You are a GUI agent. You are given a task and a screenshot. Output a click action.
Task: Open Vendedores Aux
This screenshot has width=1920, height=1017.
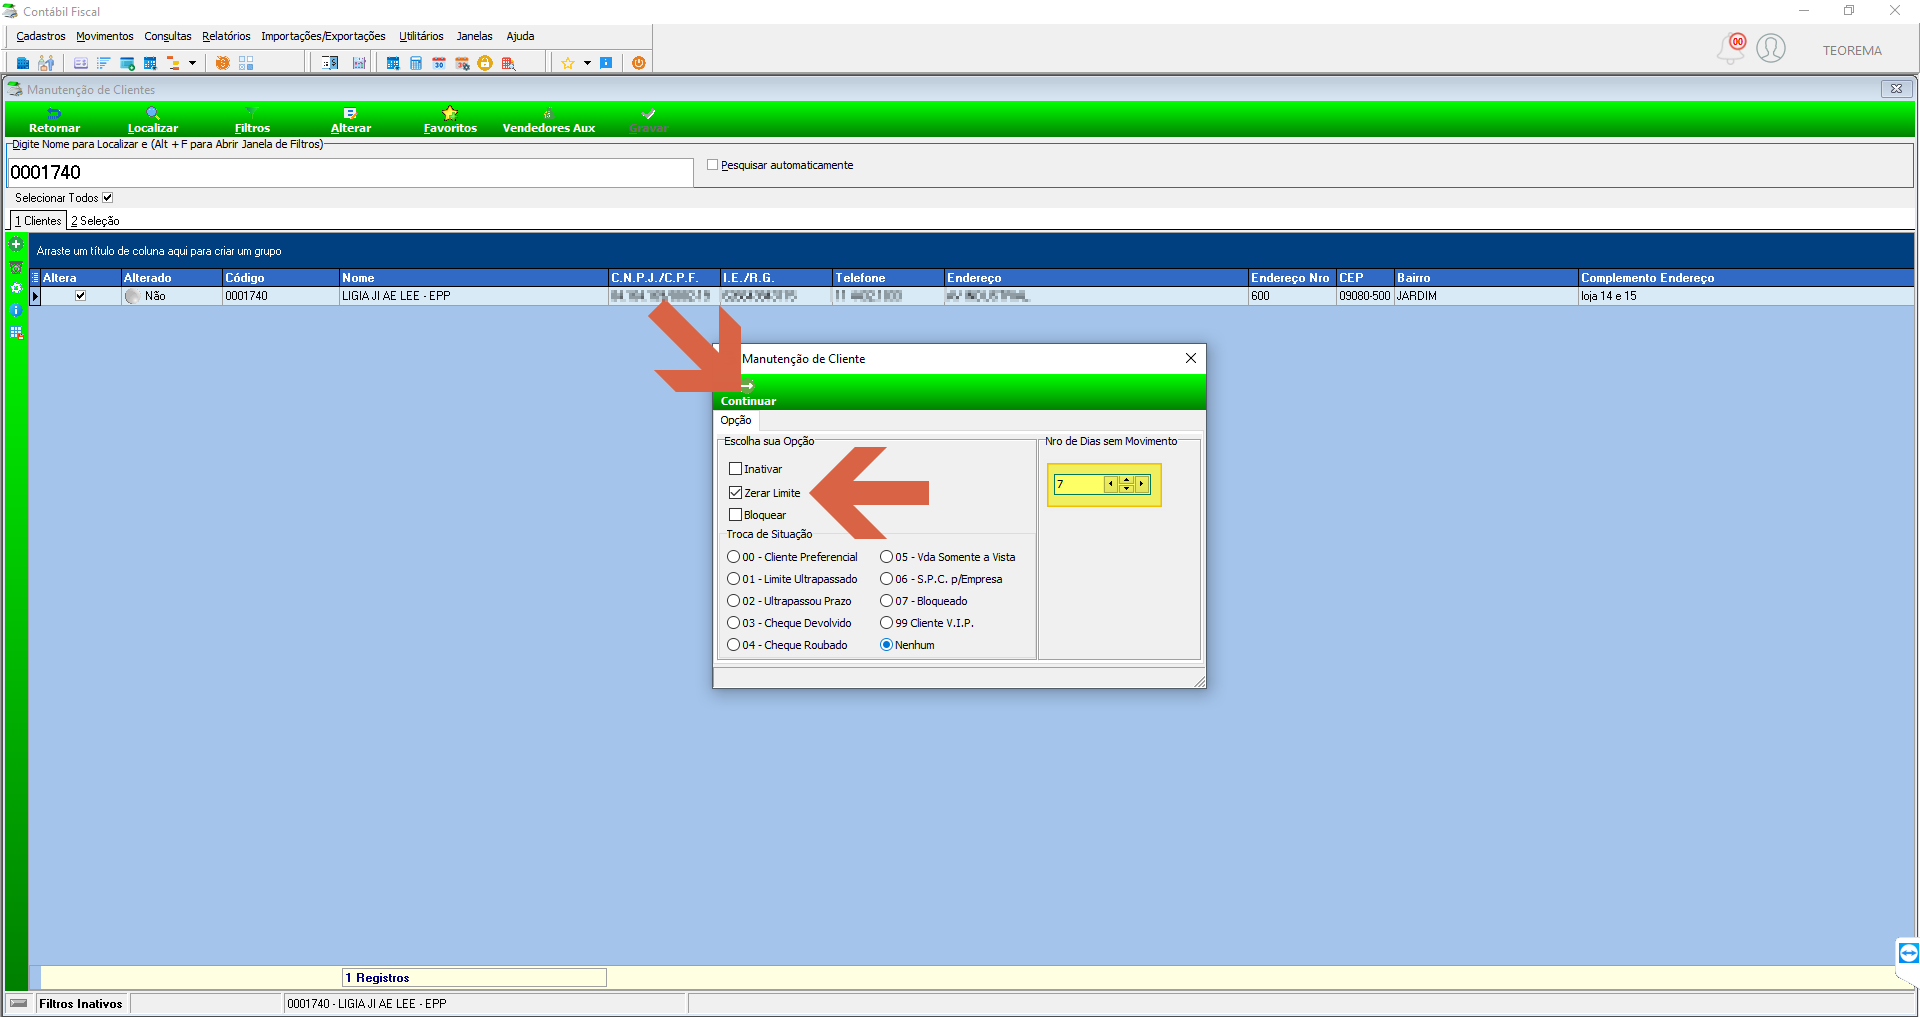point(548,120)
